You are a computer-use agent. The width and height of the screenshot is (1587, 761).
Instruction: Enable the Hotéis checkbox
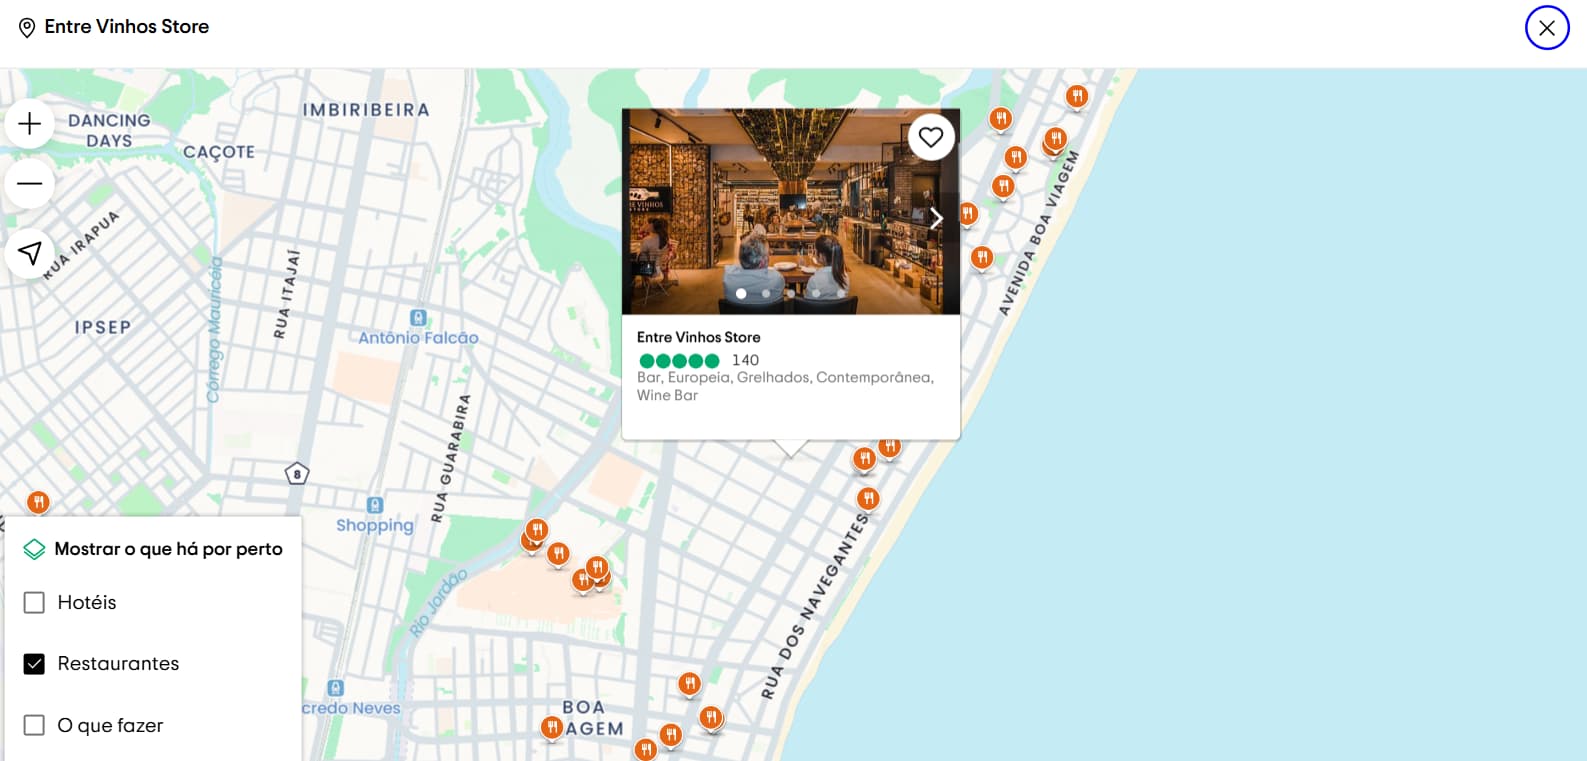(x=34, y=602)
